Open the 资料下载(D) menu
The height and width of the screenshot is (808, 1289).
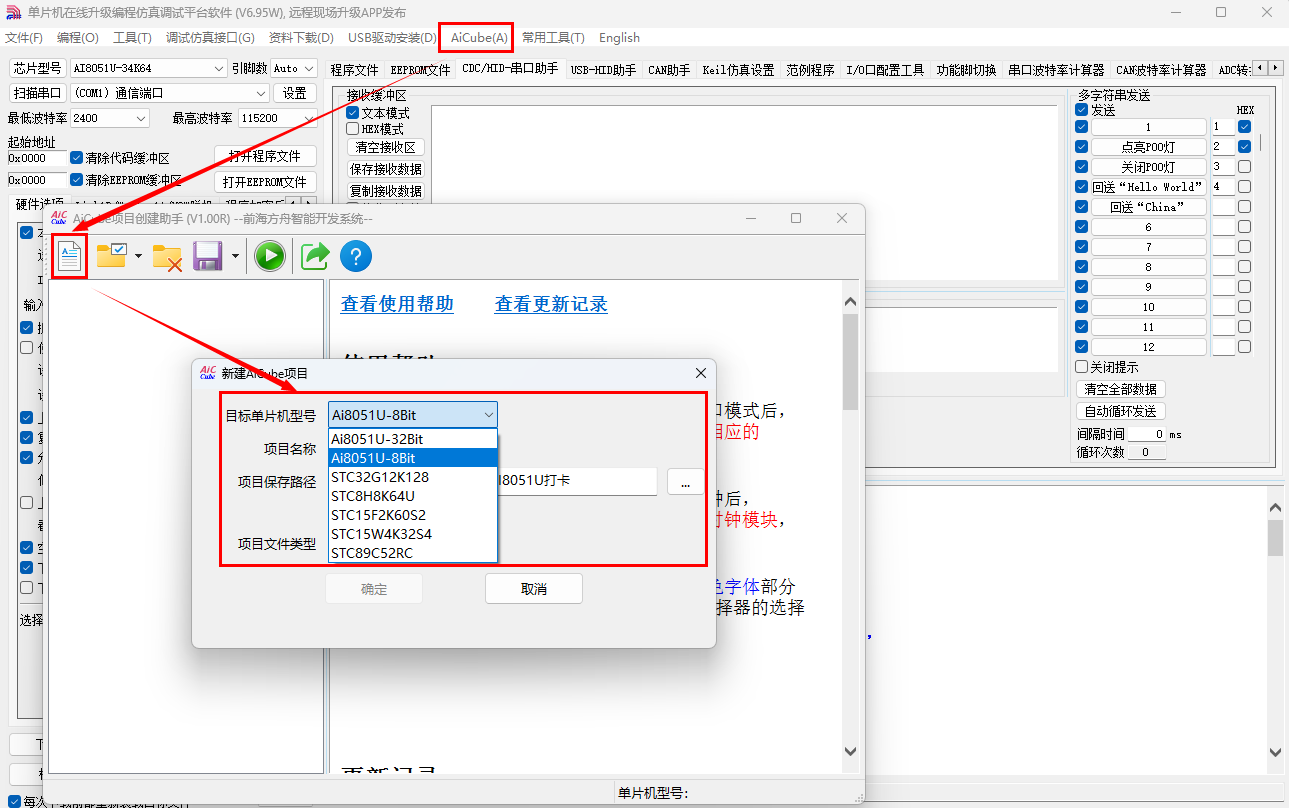point(301,38)
